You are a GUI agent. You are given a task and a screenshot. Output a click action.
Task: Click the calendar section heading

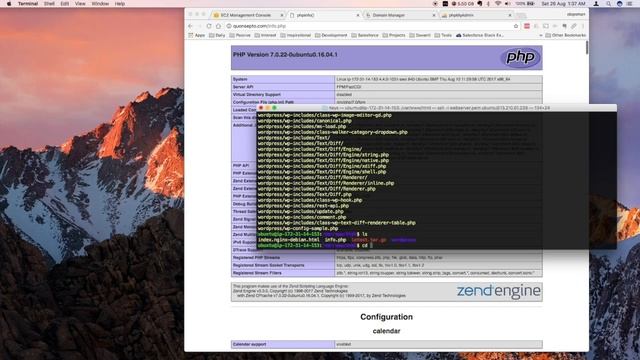pos(386,331)
